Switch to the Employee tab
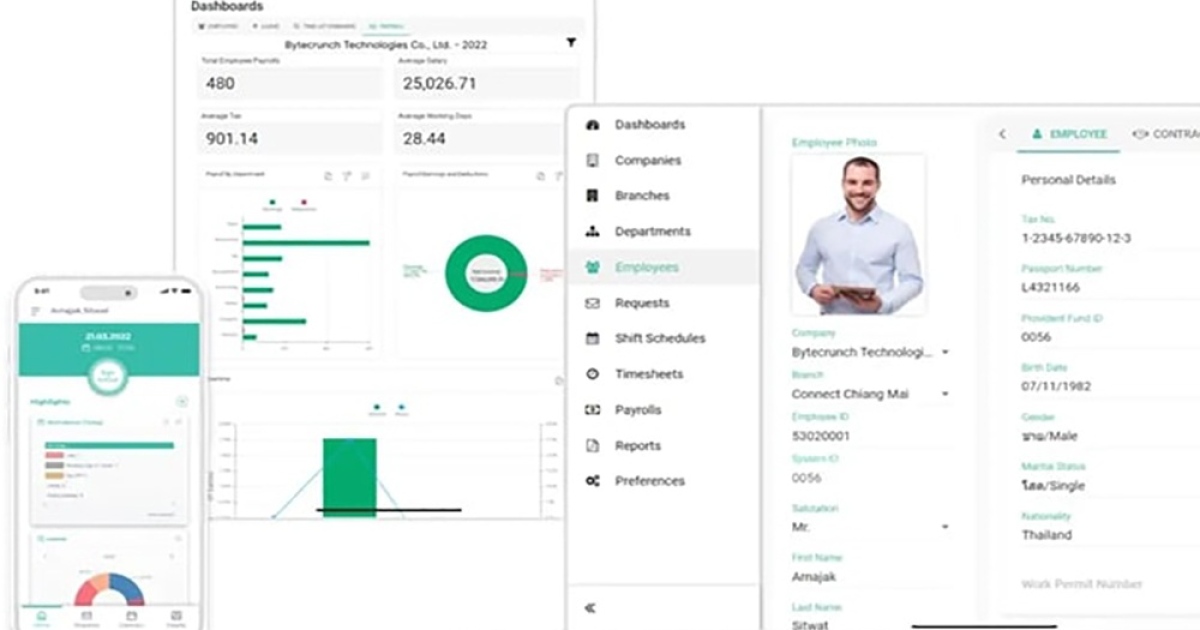This screenshot has width=1200, height=630. coord(1068,134)
